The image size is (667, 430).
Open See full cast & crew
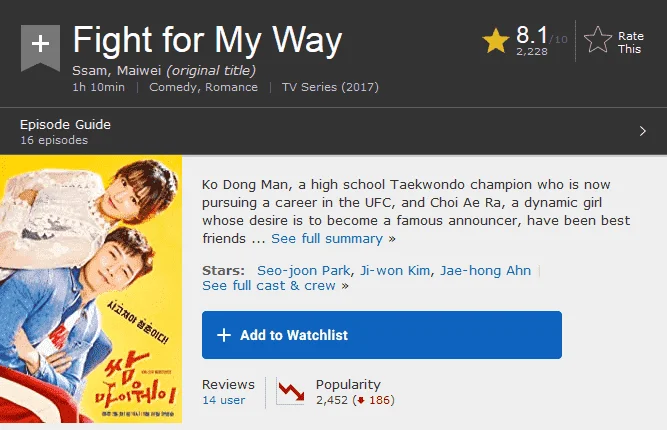point(269,285)
